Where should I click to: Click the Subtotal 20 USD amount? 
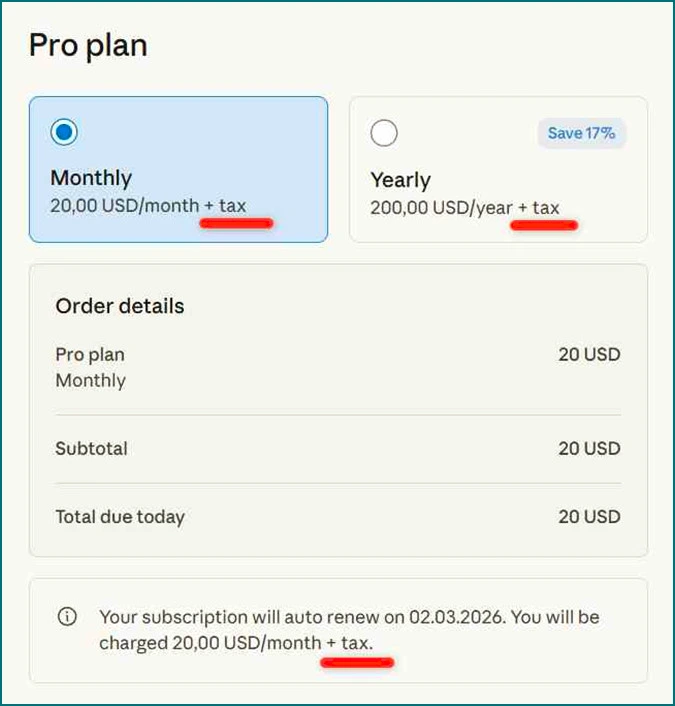(x=589, y=449)
